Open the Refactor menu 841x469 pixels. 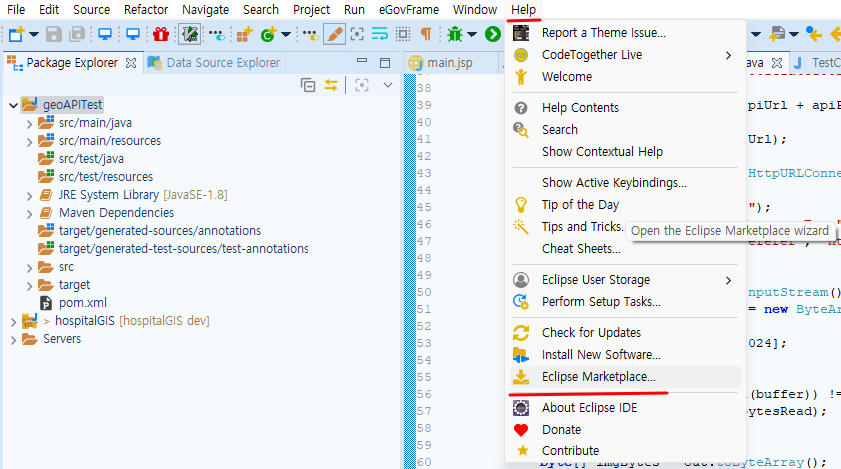tap(146, 10)
